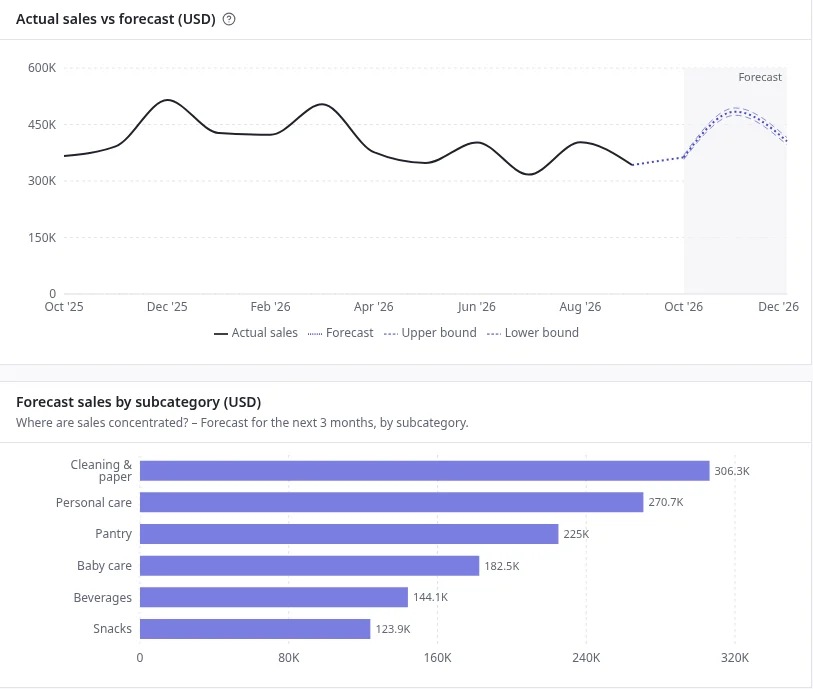Click the Forecast sales by subcategory heading
The image size is (813, 689).
pos(138,402)
